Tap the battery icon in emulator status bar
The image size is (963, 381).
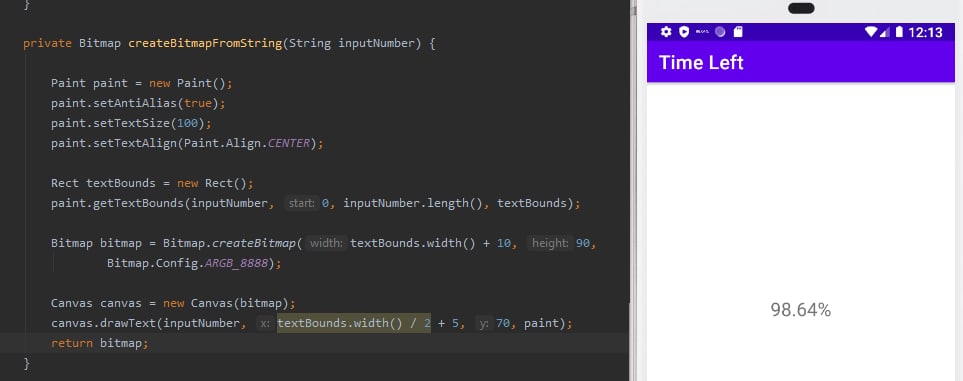tap(899, 32)
